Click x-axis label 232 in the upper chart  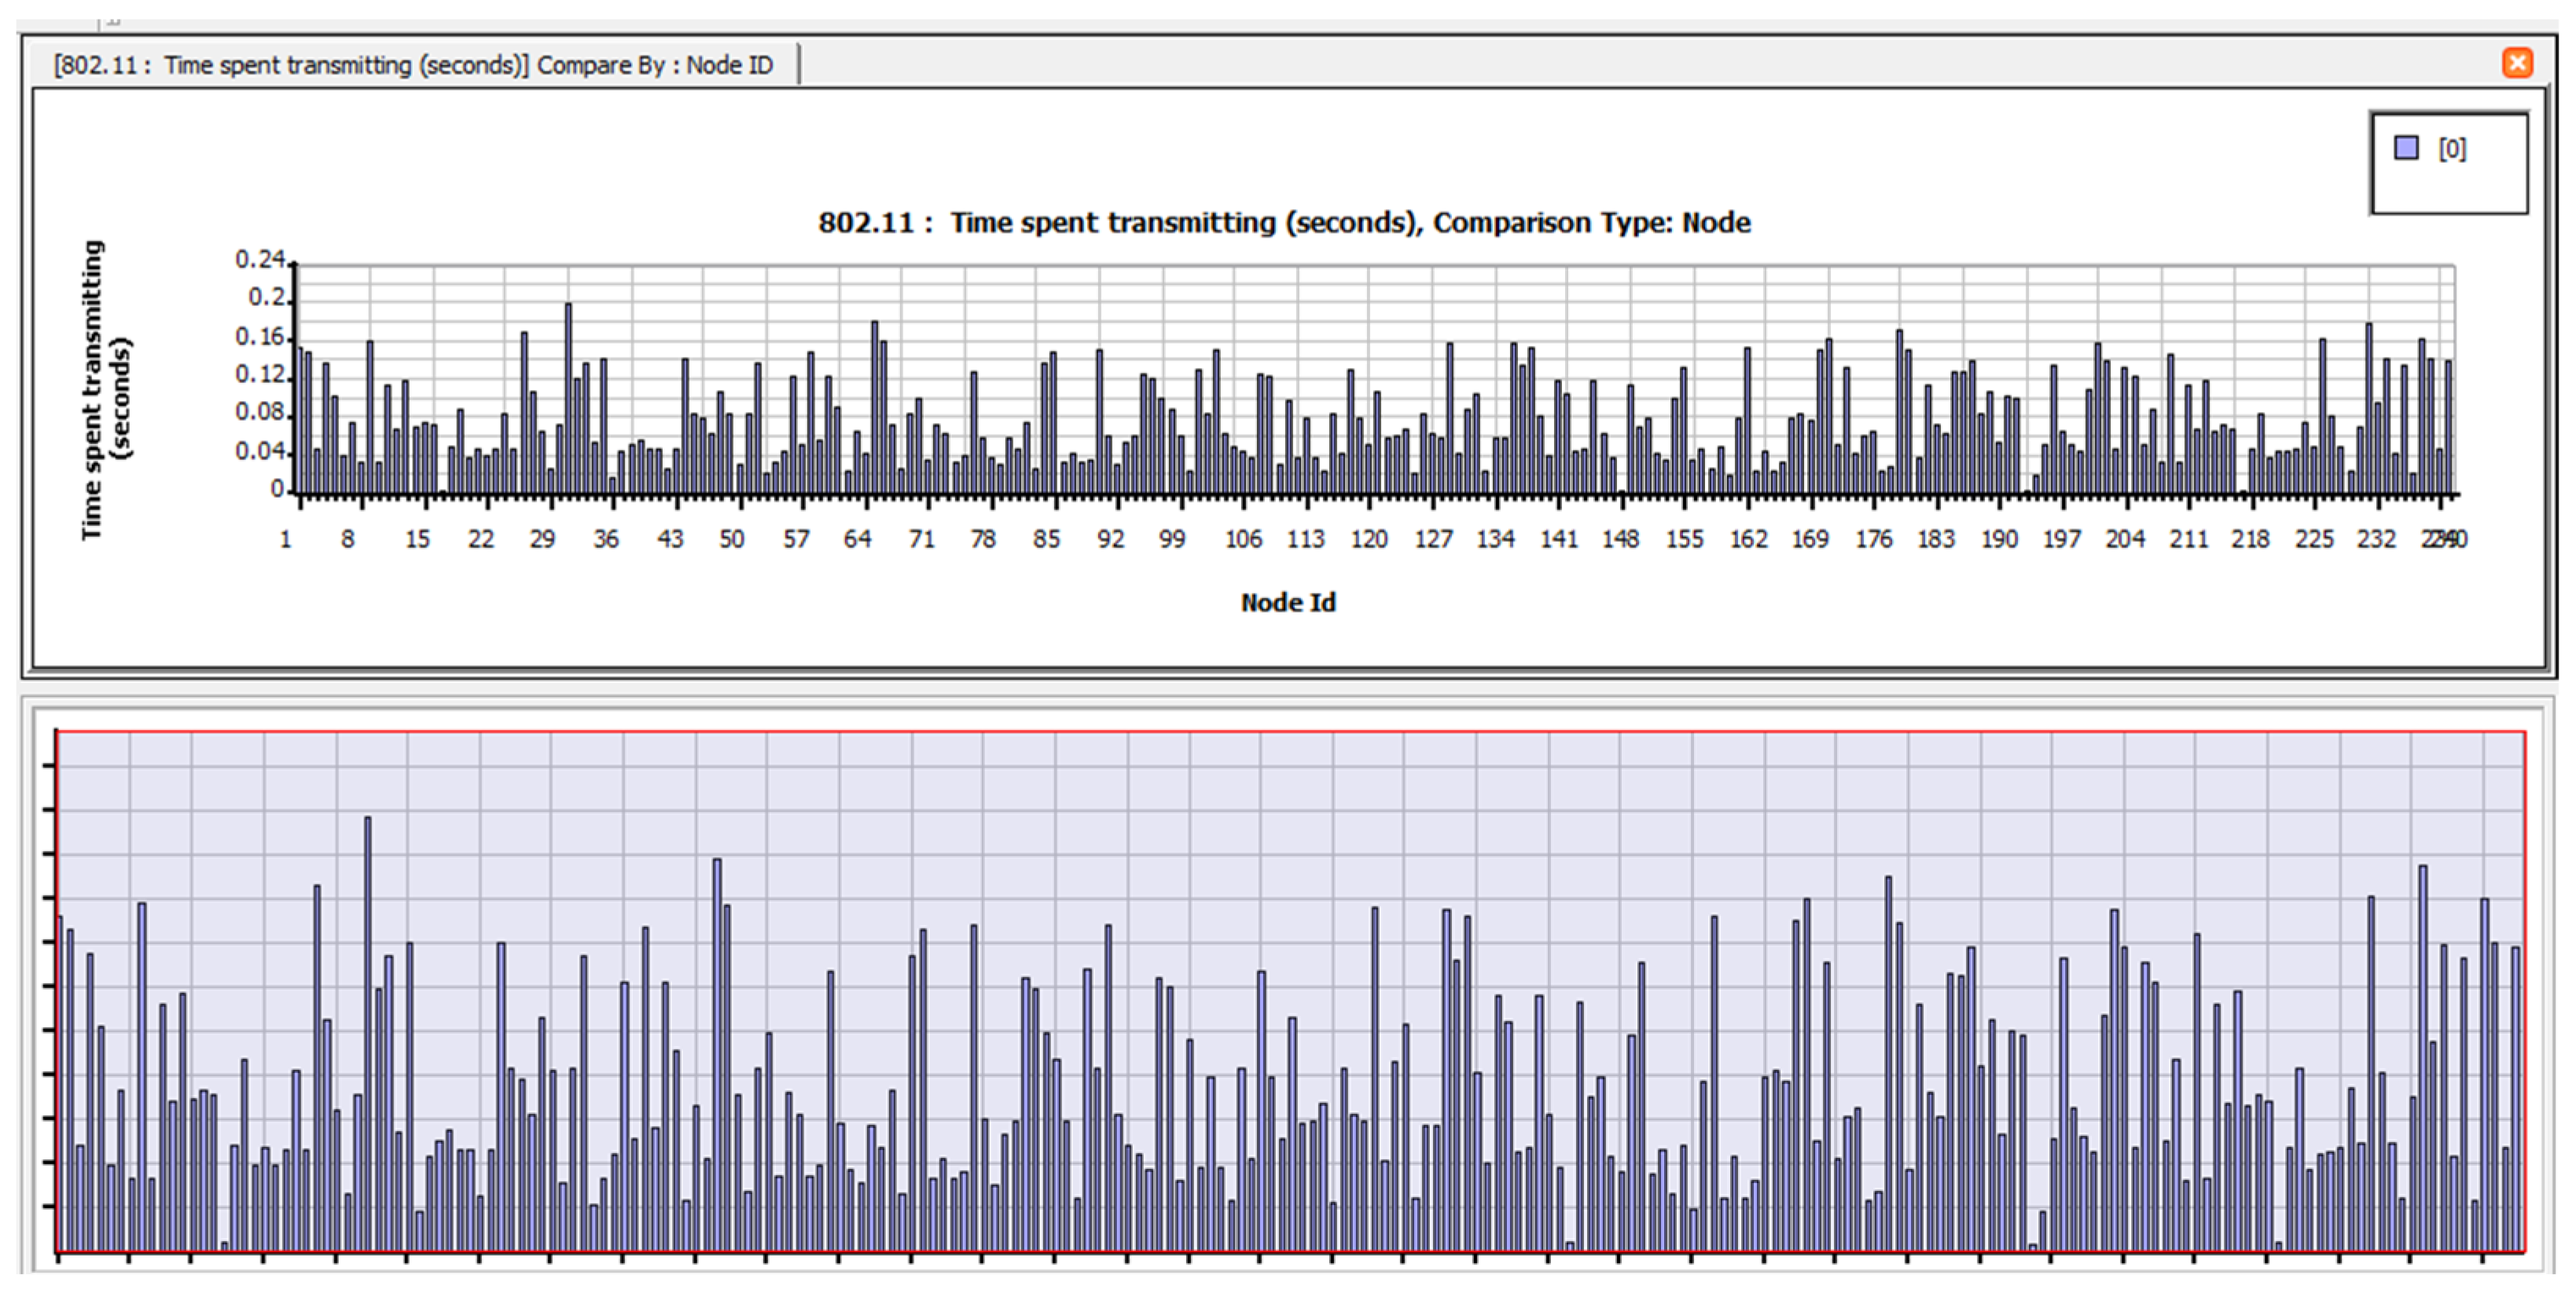tap(2376, 540)
